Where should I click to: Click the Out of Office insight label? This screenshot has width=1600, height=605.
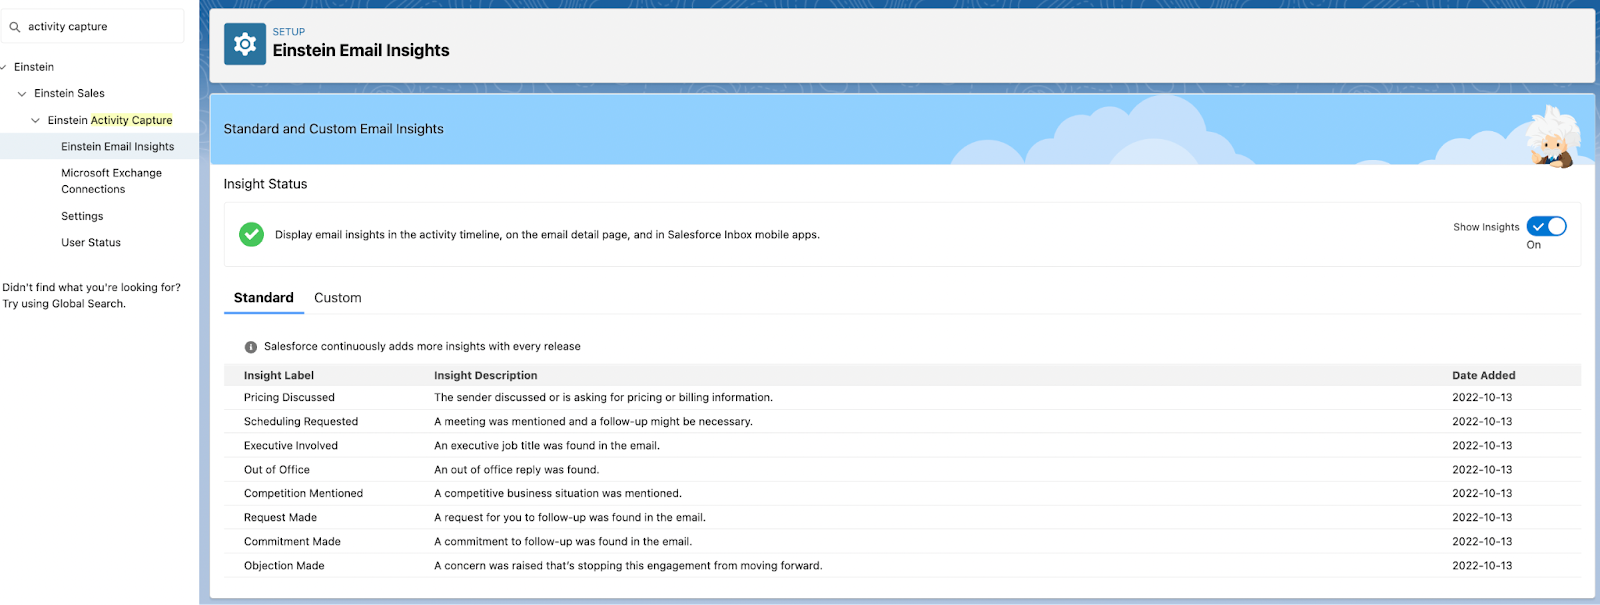coord(277,470)
